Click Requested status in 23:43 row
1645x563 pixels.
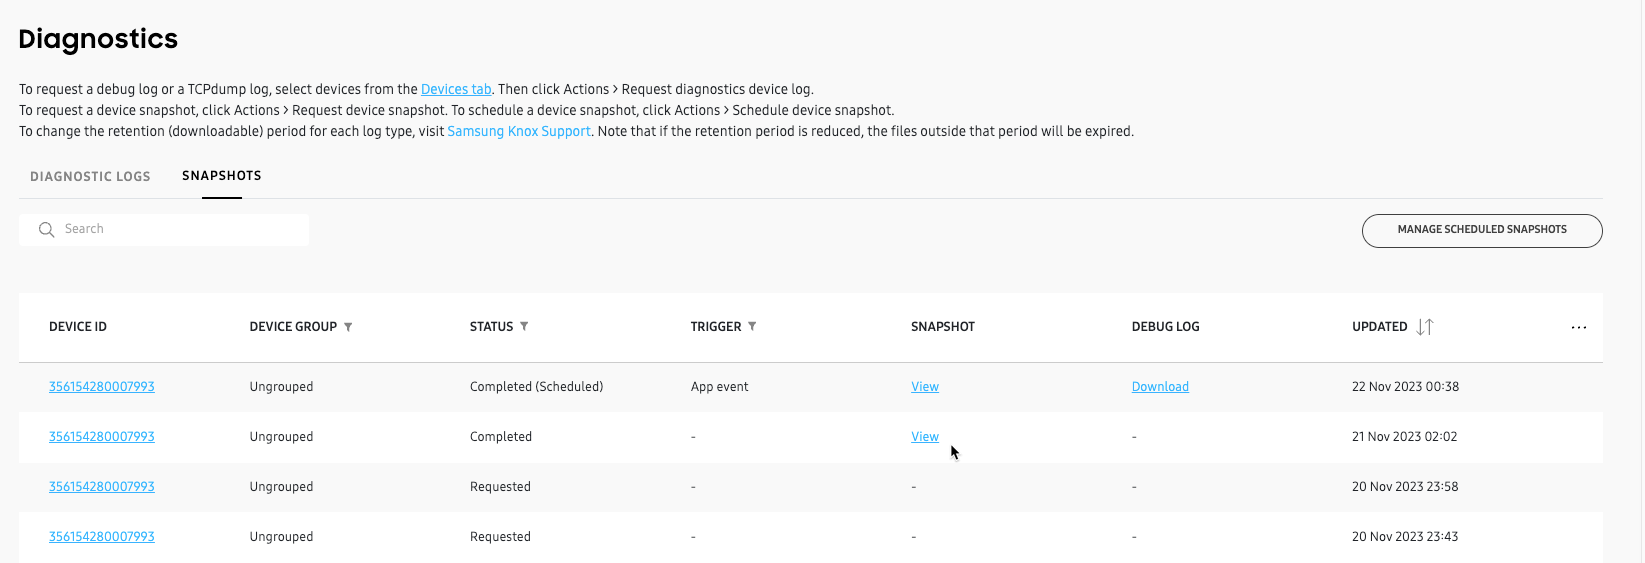coord(500,537)
